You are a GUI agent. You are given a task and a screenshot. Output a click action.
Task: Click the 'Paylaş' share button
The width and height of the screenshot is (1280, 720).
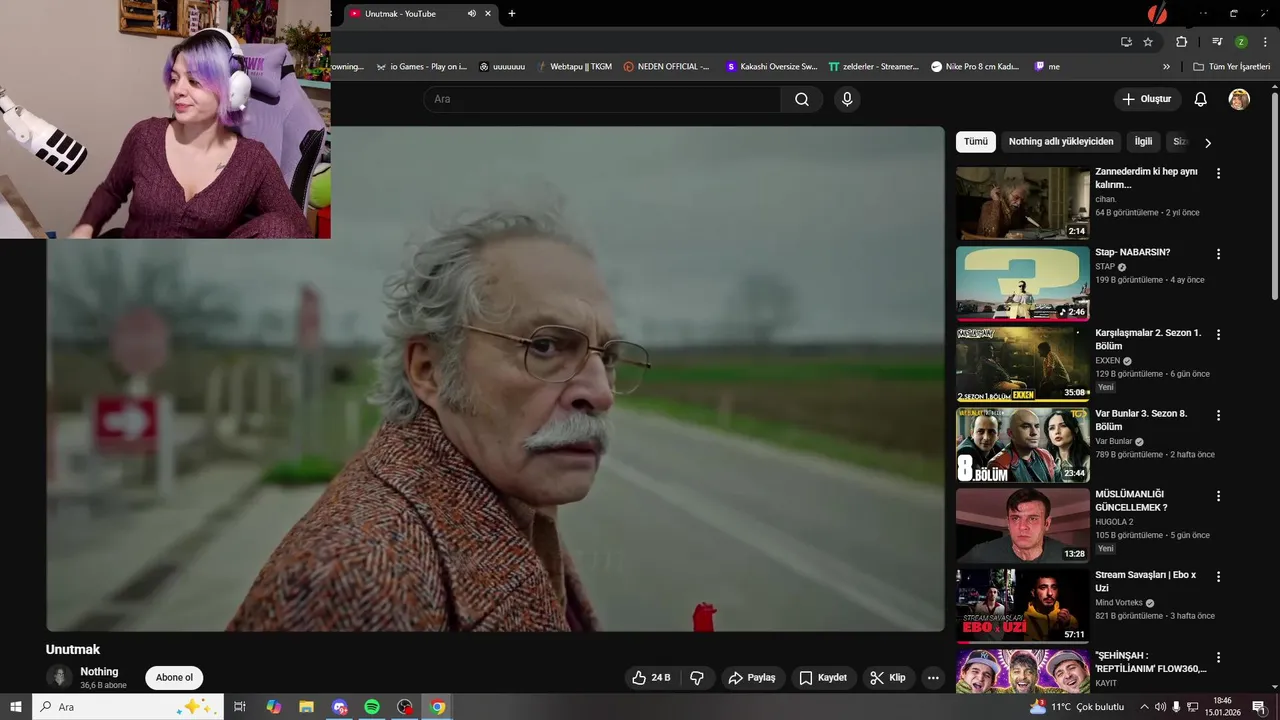click(752, 677)
